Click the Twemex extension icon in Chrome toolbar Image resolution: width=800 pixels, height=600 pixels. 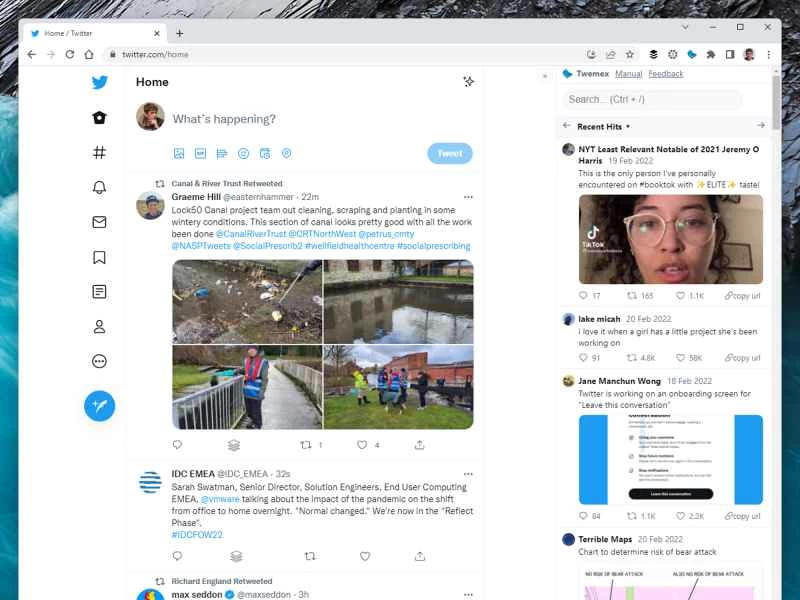coord(691,54)
